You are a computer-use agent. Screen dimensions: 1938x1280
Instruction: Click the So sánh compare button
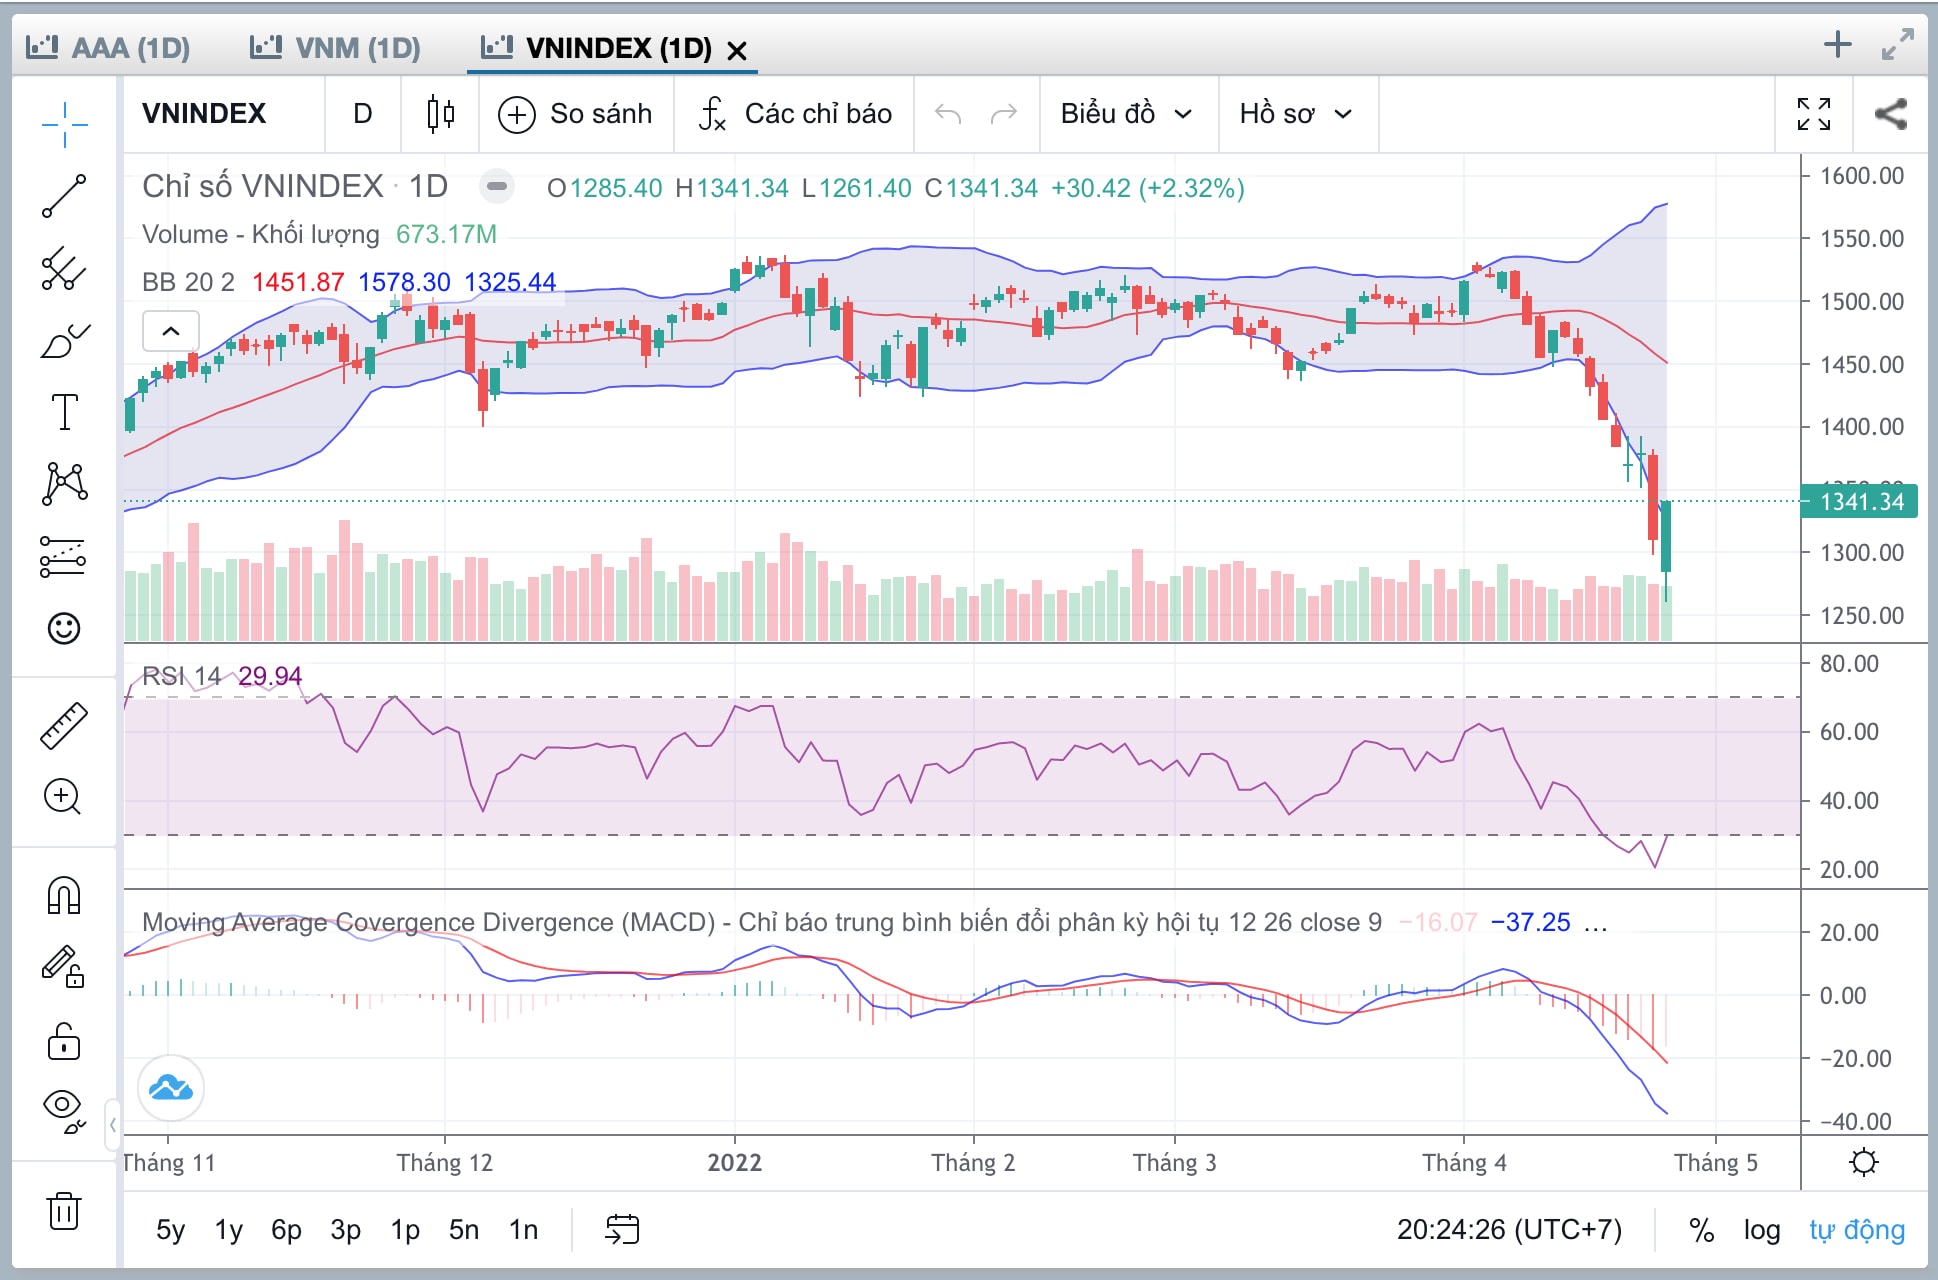pos(576,114)
